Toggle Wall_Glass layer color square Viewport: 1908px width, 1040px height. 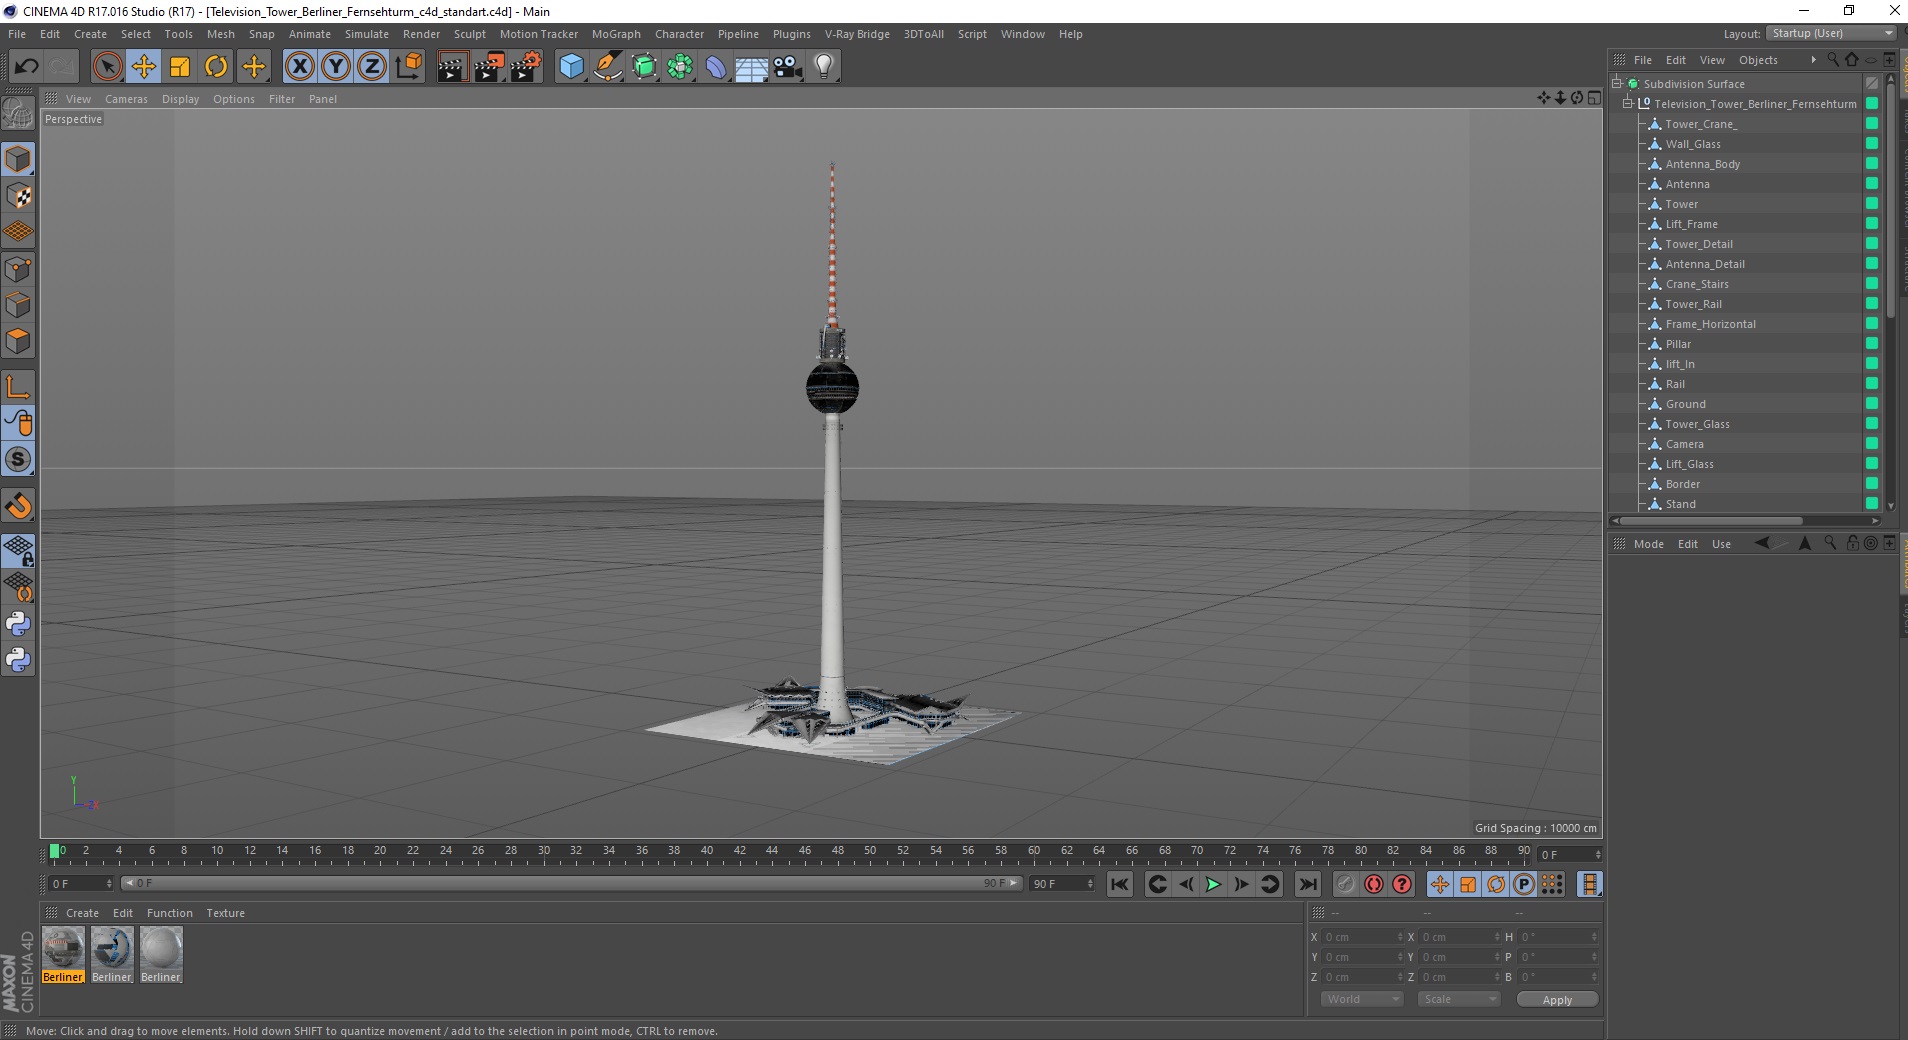click(1872, 143)
